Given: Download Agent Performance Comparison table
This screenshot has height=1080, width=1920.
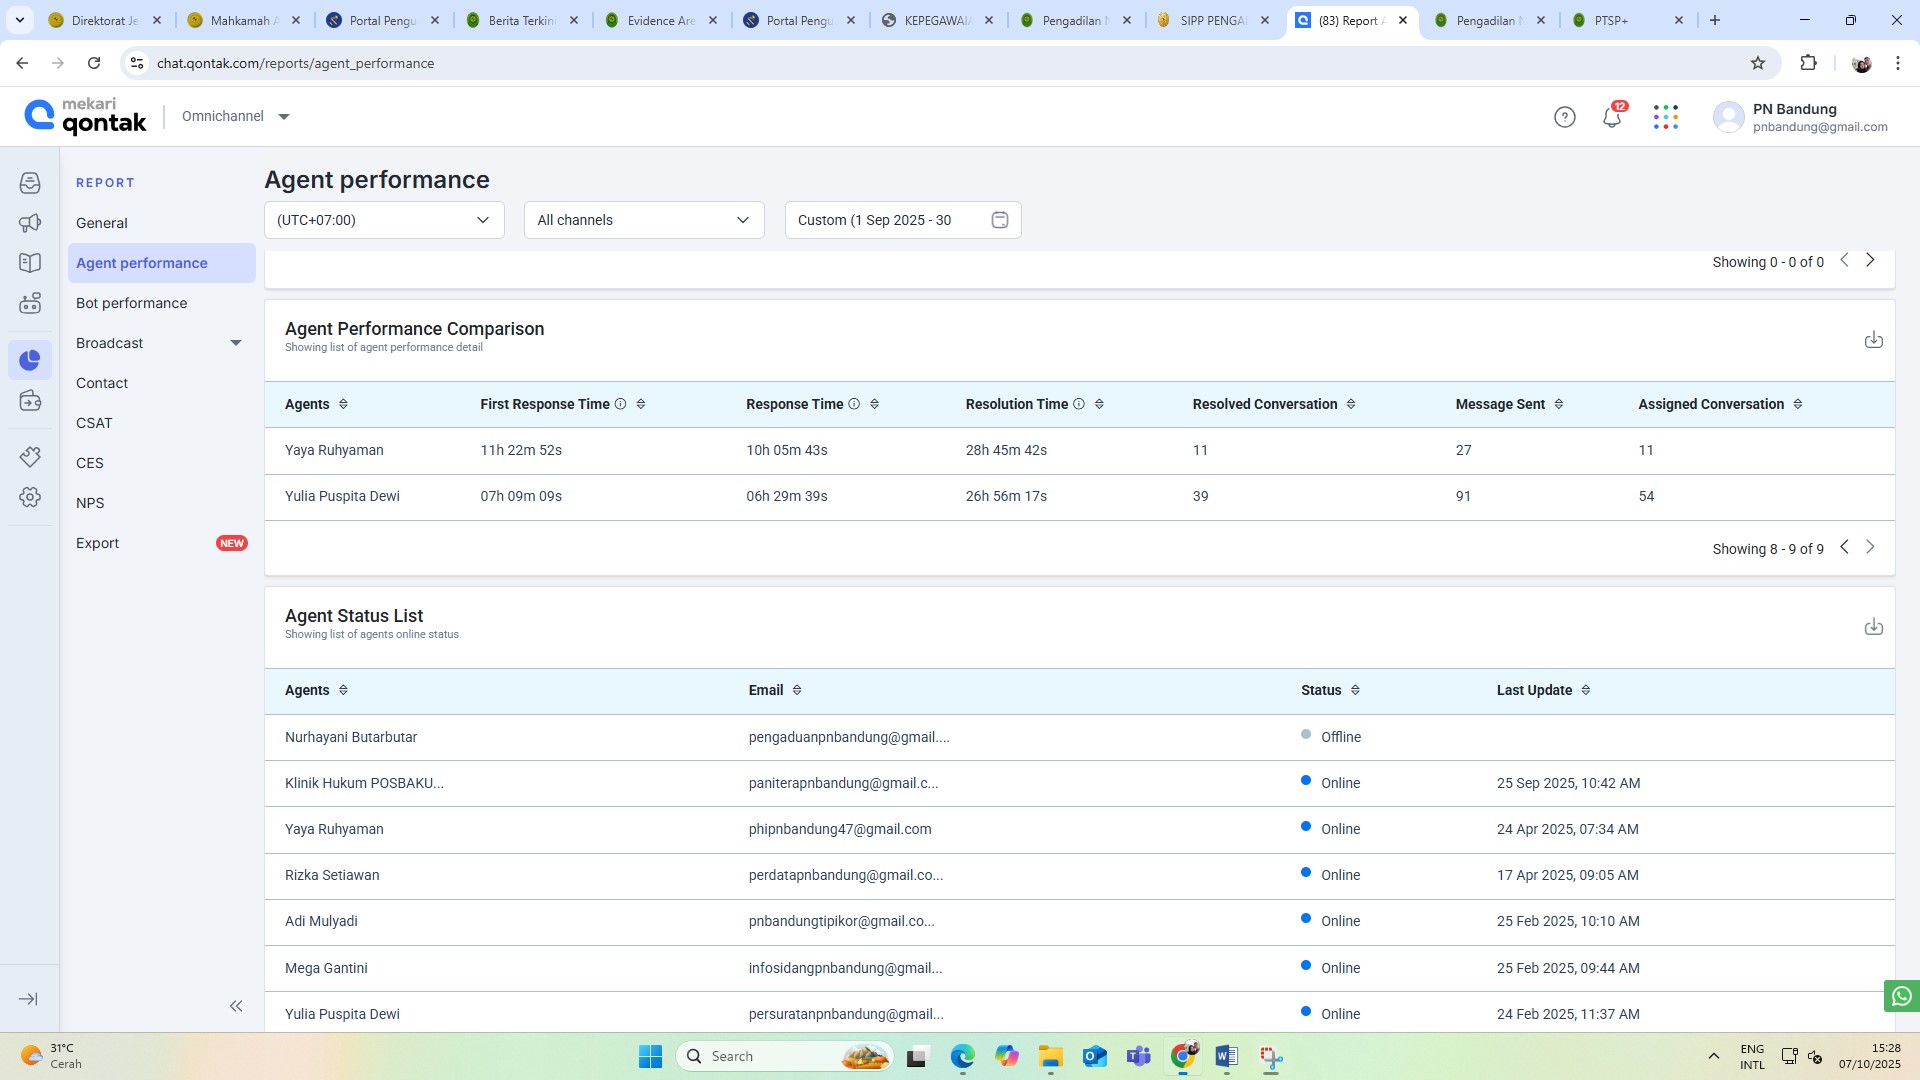Looking at the screenshot, I should coord(1873,340).
